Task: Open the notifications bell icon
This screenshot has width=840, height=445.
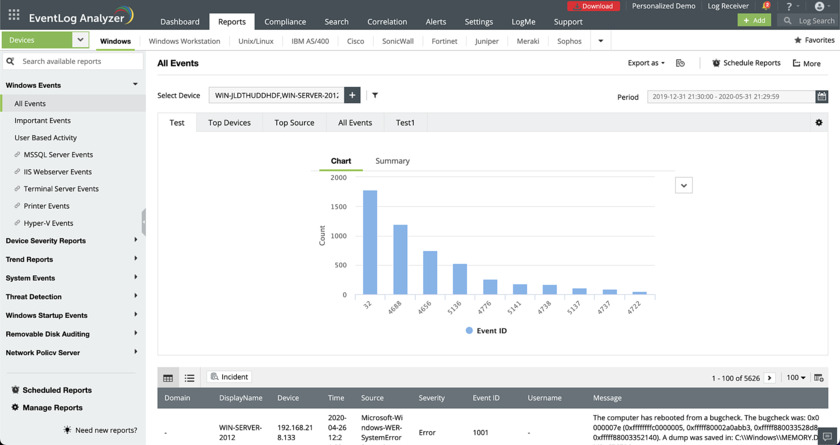Action: [x=766, y=6]
